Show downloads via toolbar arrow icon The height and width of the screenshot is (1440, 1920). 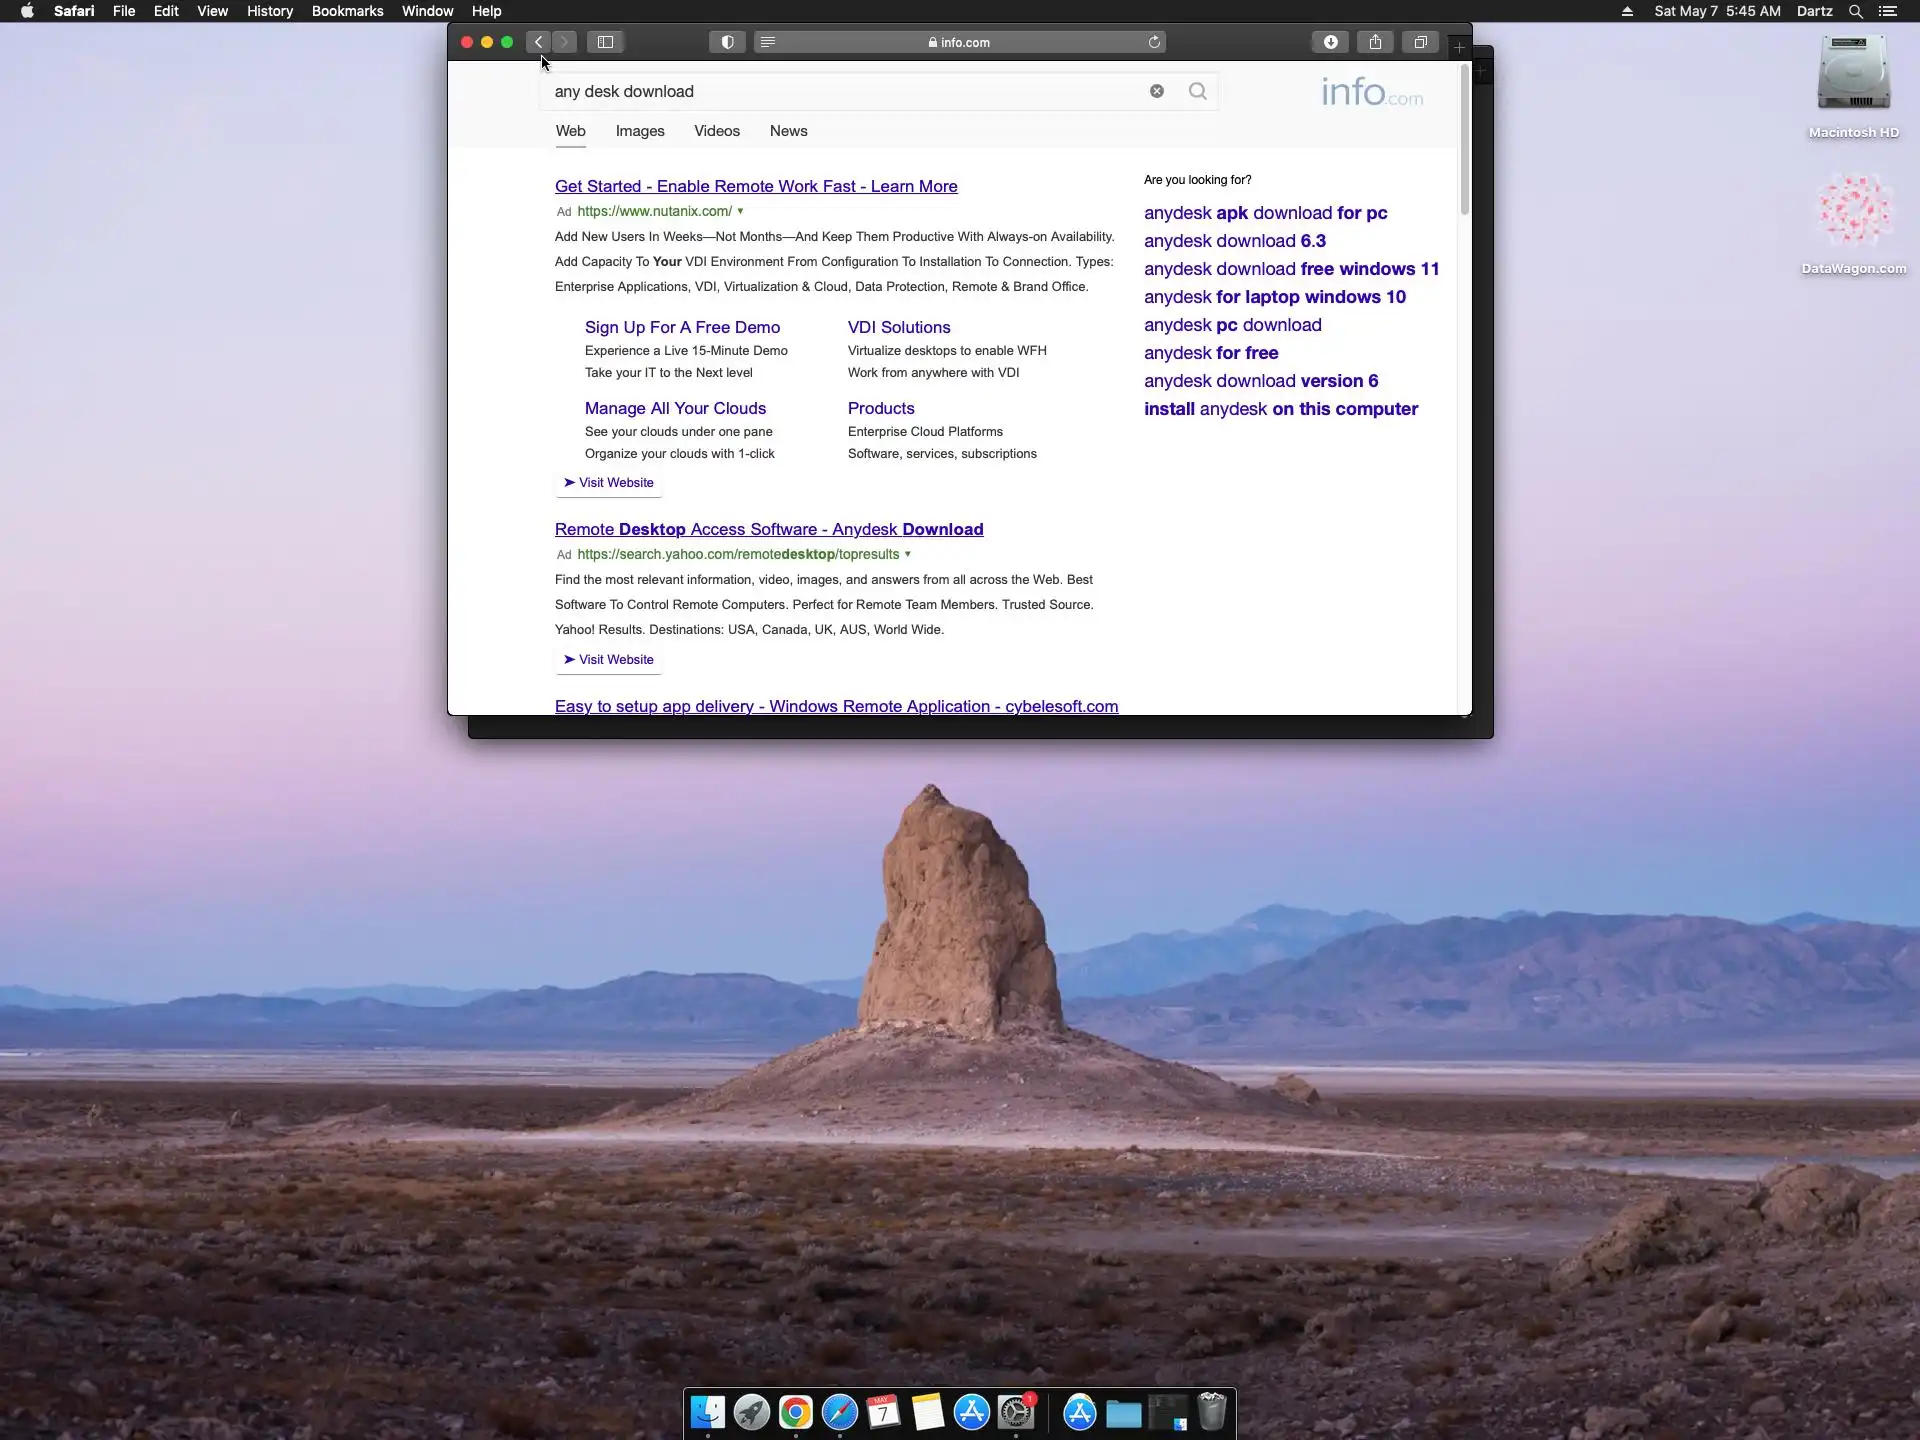pos(1330,42)
